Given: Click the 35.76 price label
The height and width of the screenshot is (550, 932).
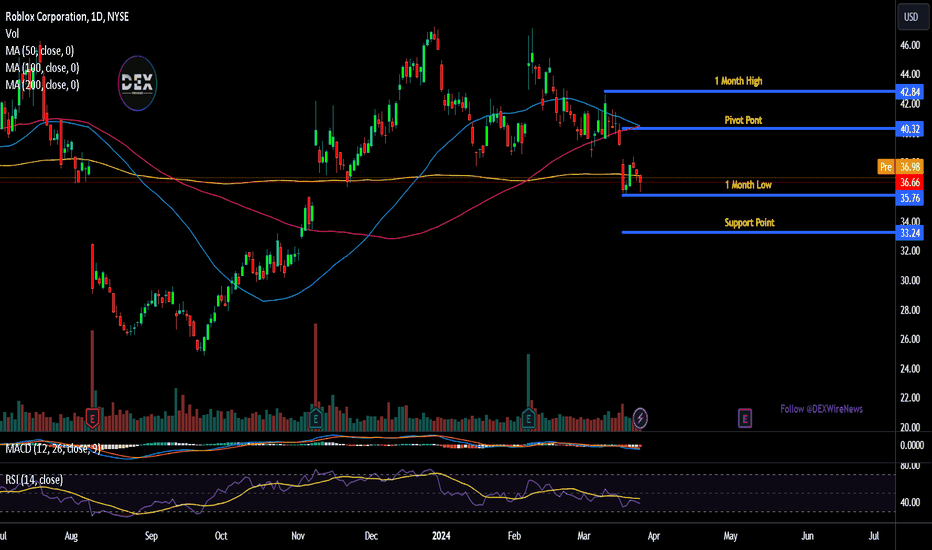Looking at the screenshot, I should (909, 198).
